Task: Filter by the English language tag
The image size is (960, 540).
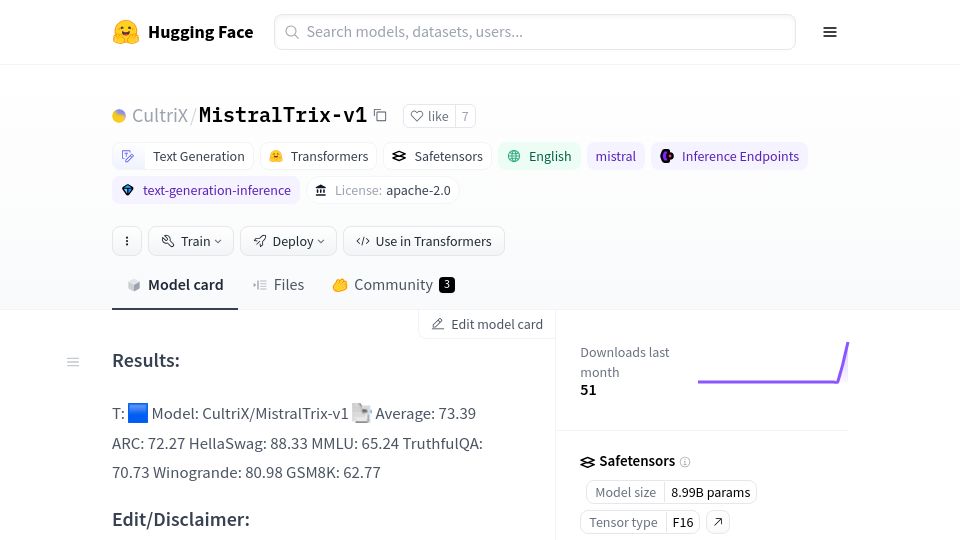Action: 539,156
